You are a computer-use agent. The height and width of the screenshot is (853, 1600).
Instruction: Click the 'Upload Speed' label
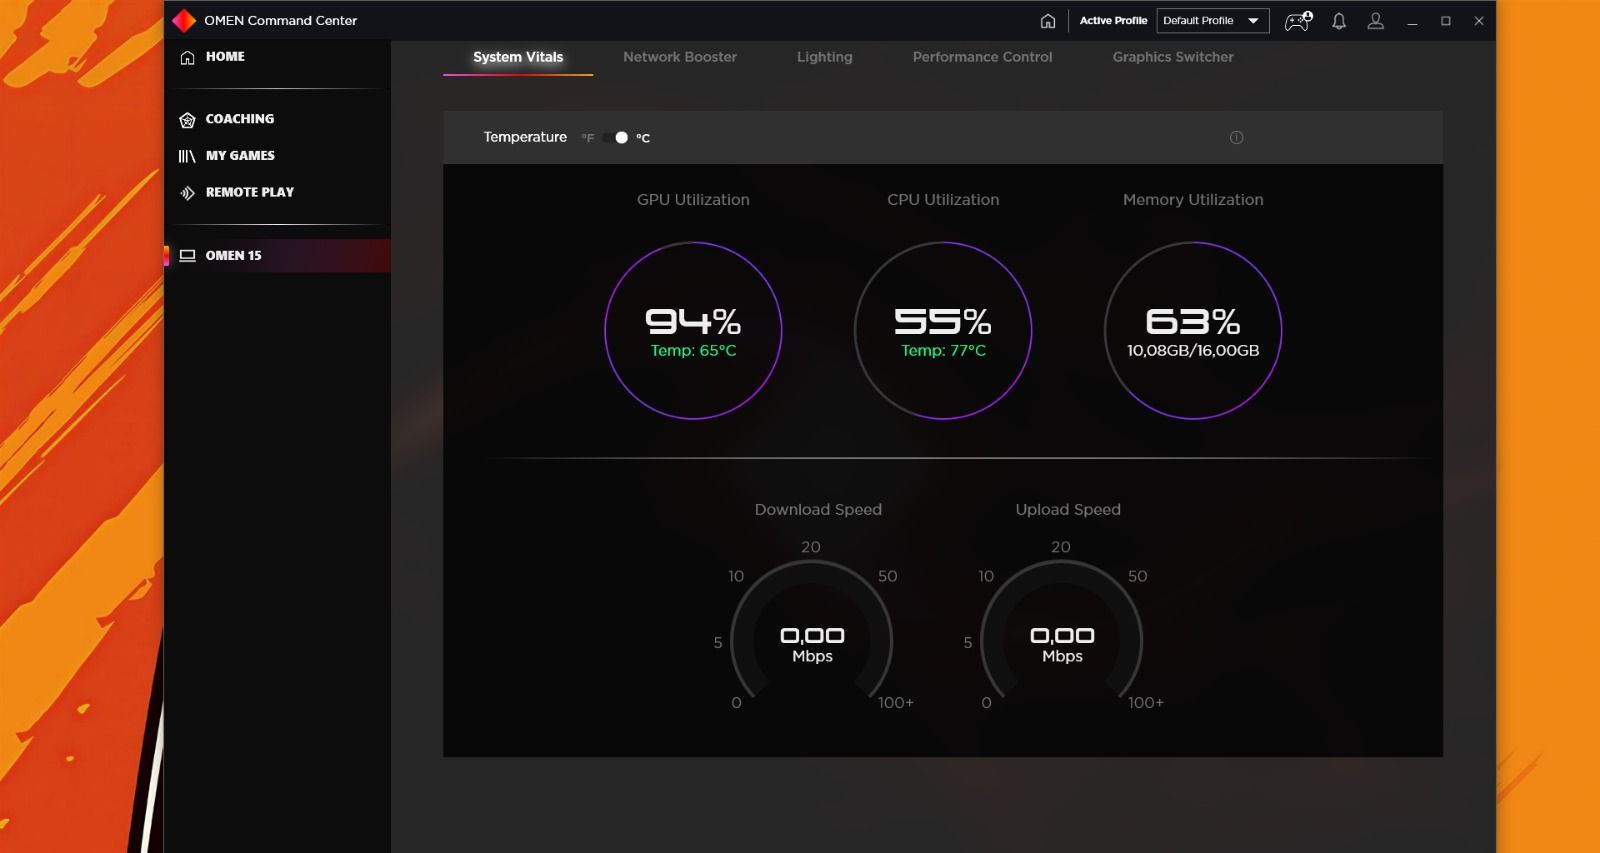pos(1068,510)
